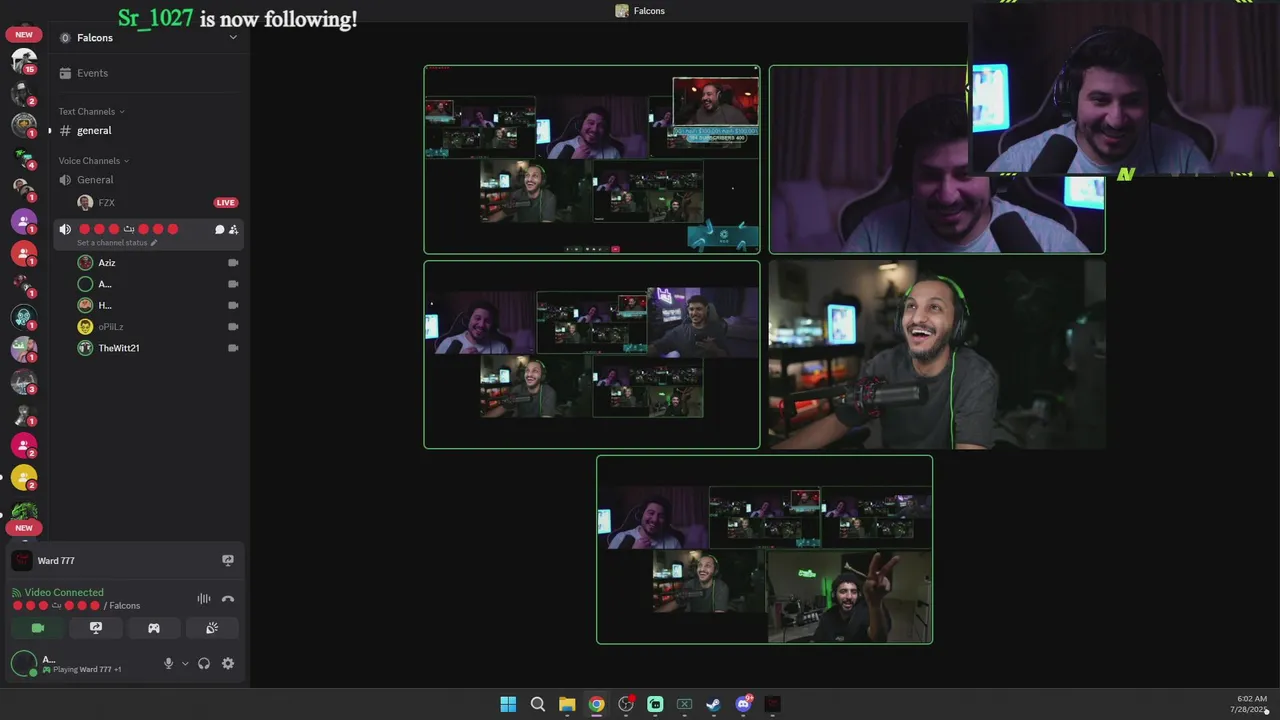Select user TheWitt21 in voice list

click(x=119, y=348)
